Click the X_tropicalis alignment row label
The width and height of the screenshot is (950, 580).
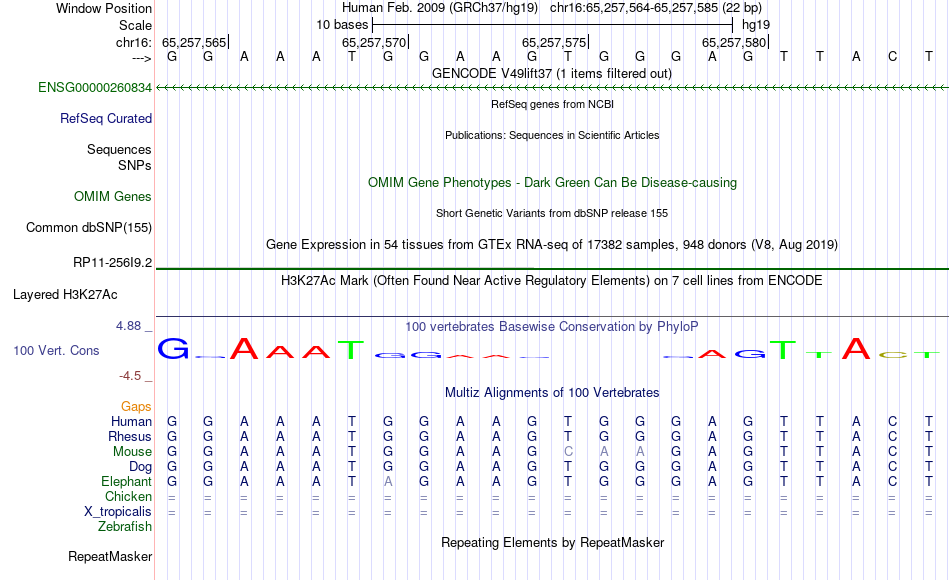(x=118, y=512)
